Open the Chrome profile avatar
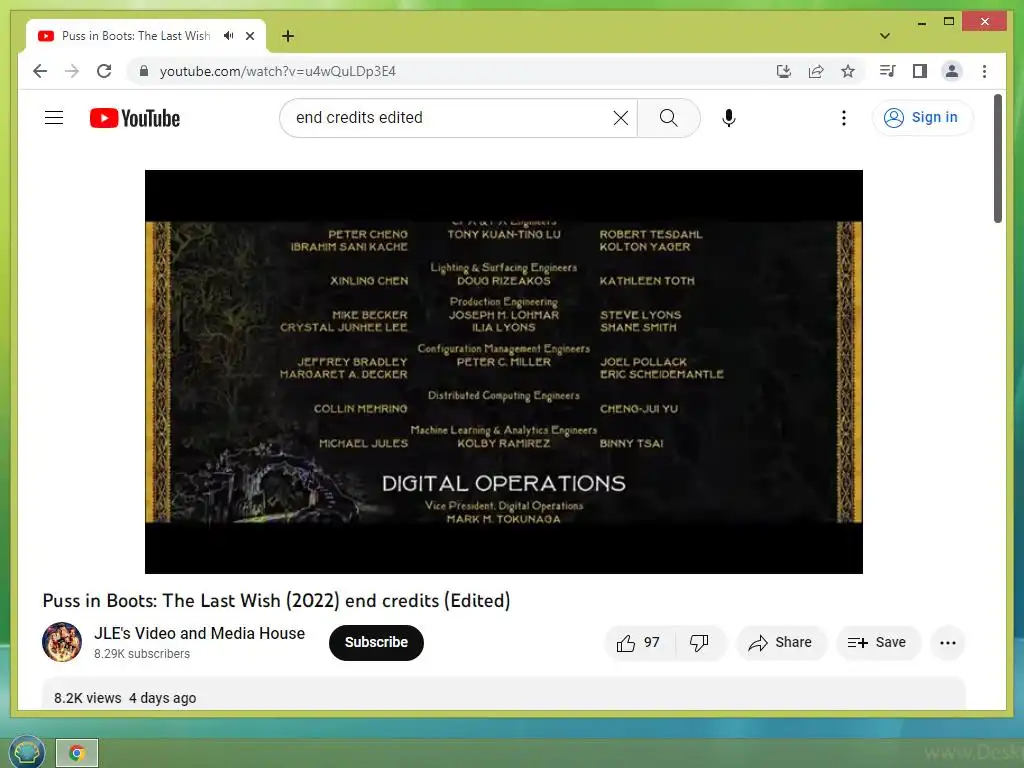This screenshot has height=768, width=1024. (952, 71)
